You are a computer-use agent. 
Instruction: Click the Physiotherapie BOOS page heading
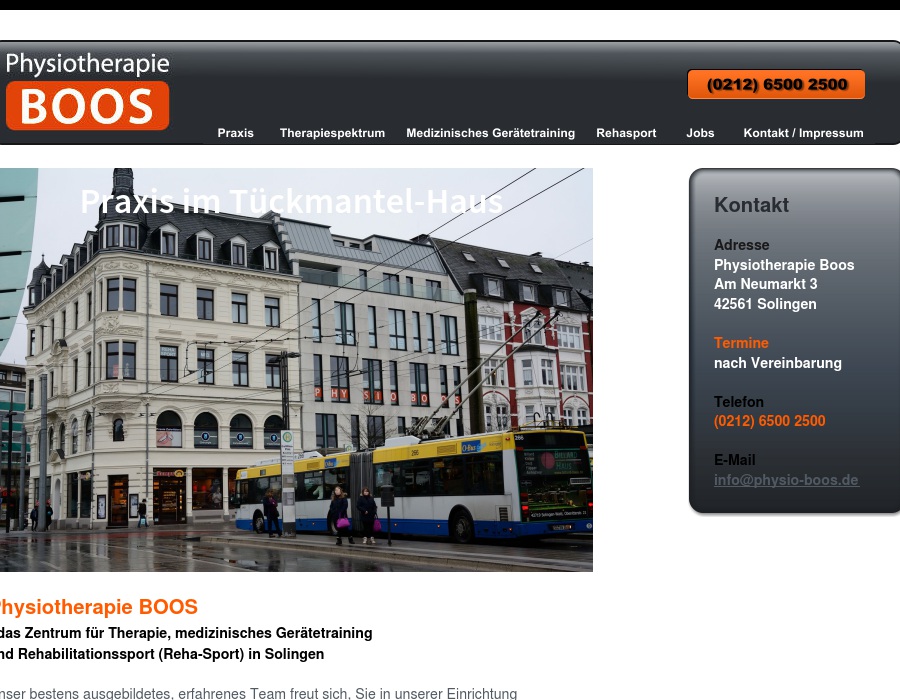point(98,607)
